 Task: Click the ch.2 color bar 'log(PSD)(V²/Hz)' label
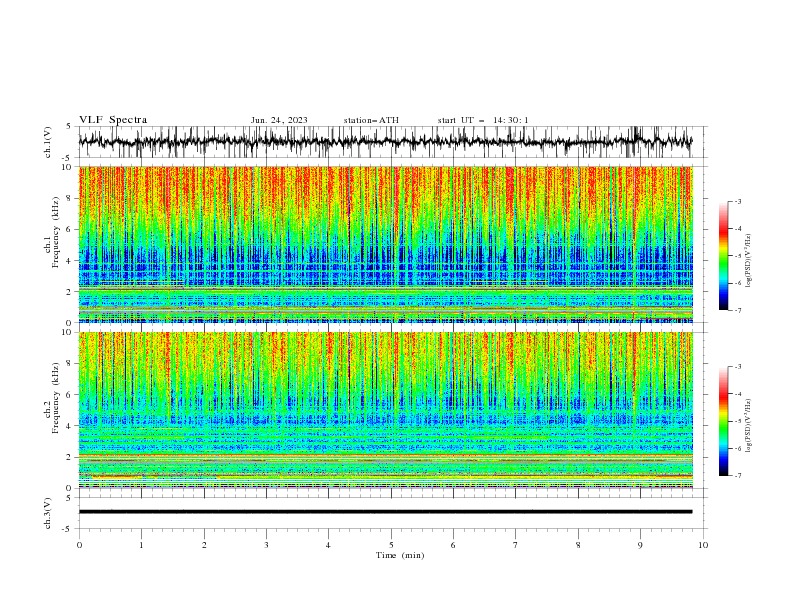coord(749,426)
